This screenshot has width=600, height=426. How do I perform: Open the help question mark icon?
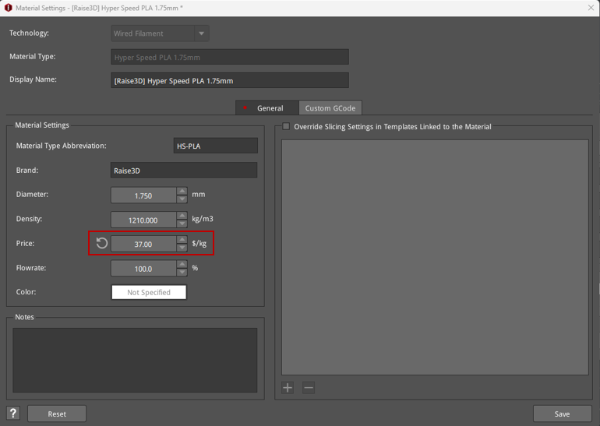tap(13, 413)
